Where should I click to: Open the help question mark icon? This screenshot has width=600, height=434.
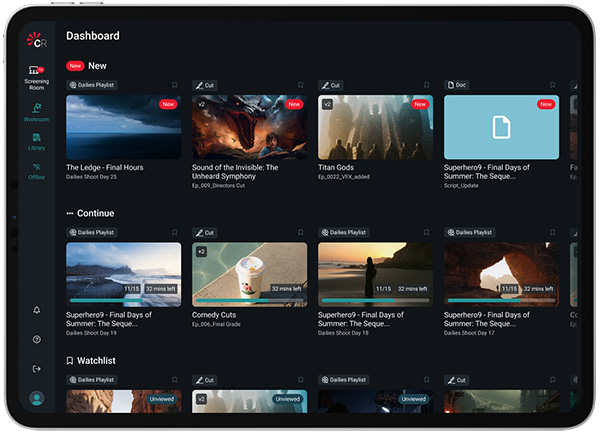pos(37,340)
